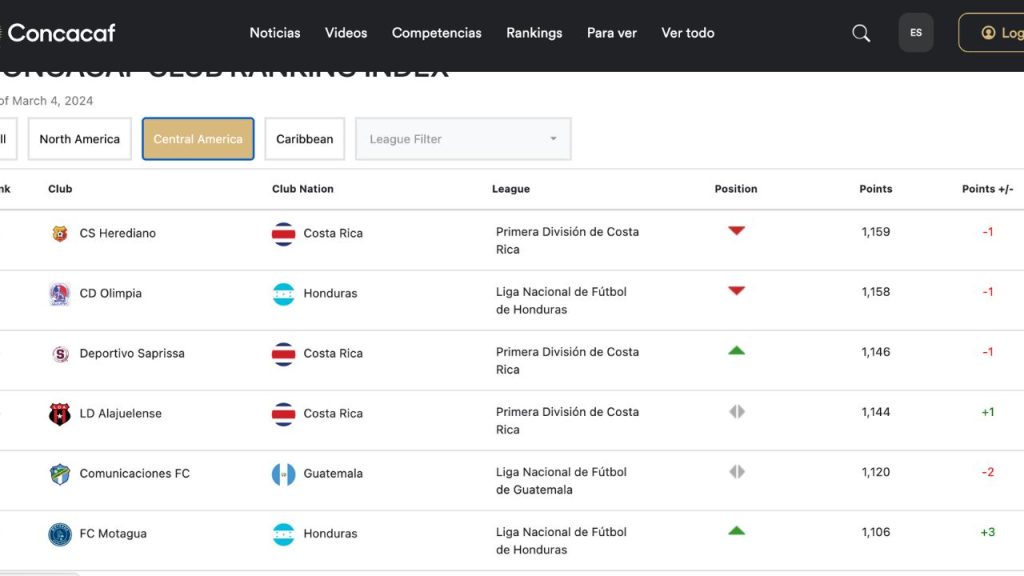Click the CS Herediano club name
This screenshot has height=576, width=1024.
118,233
